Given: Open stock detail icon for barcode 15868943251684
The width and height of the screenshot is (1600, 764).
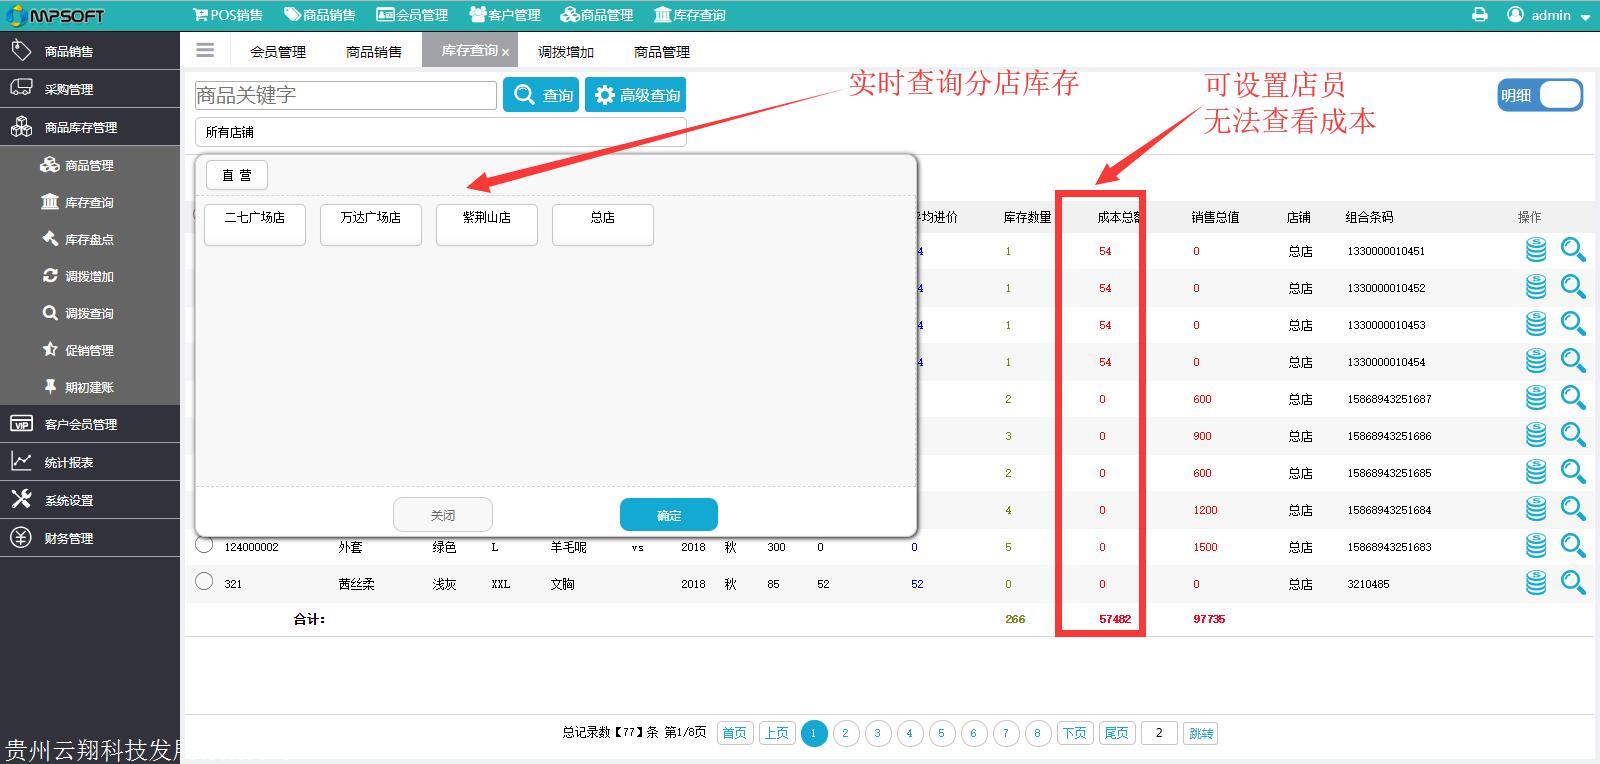Looking at the screenshot, I should pos(1536,509).
